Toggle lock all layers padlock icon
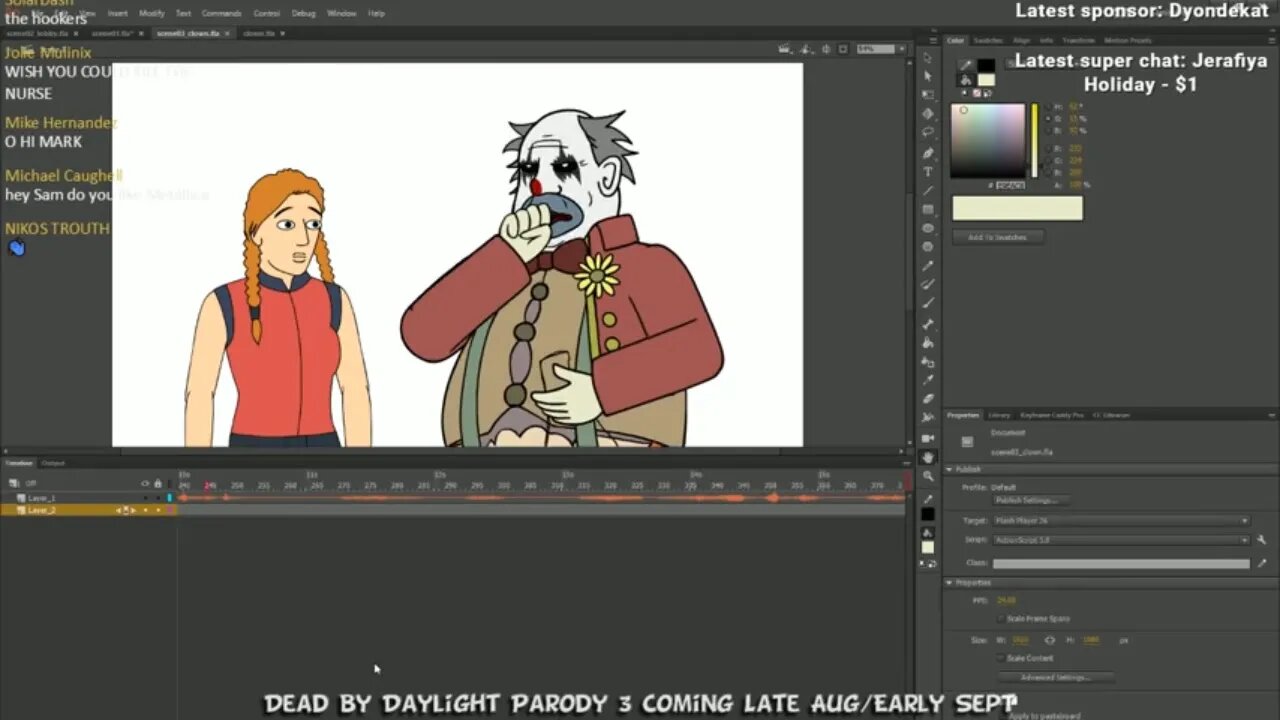The height and width of the screenshot is (720, 1280). click(158, 484)
